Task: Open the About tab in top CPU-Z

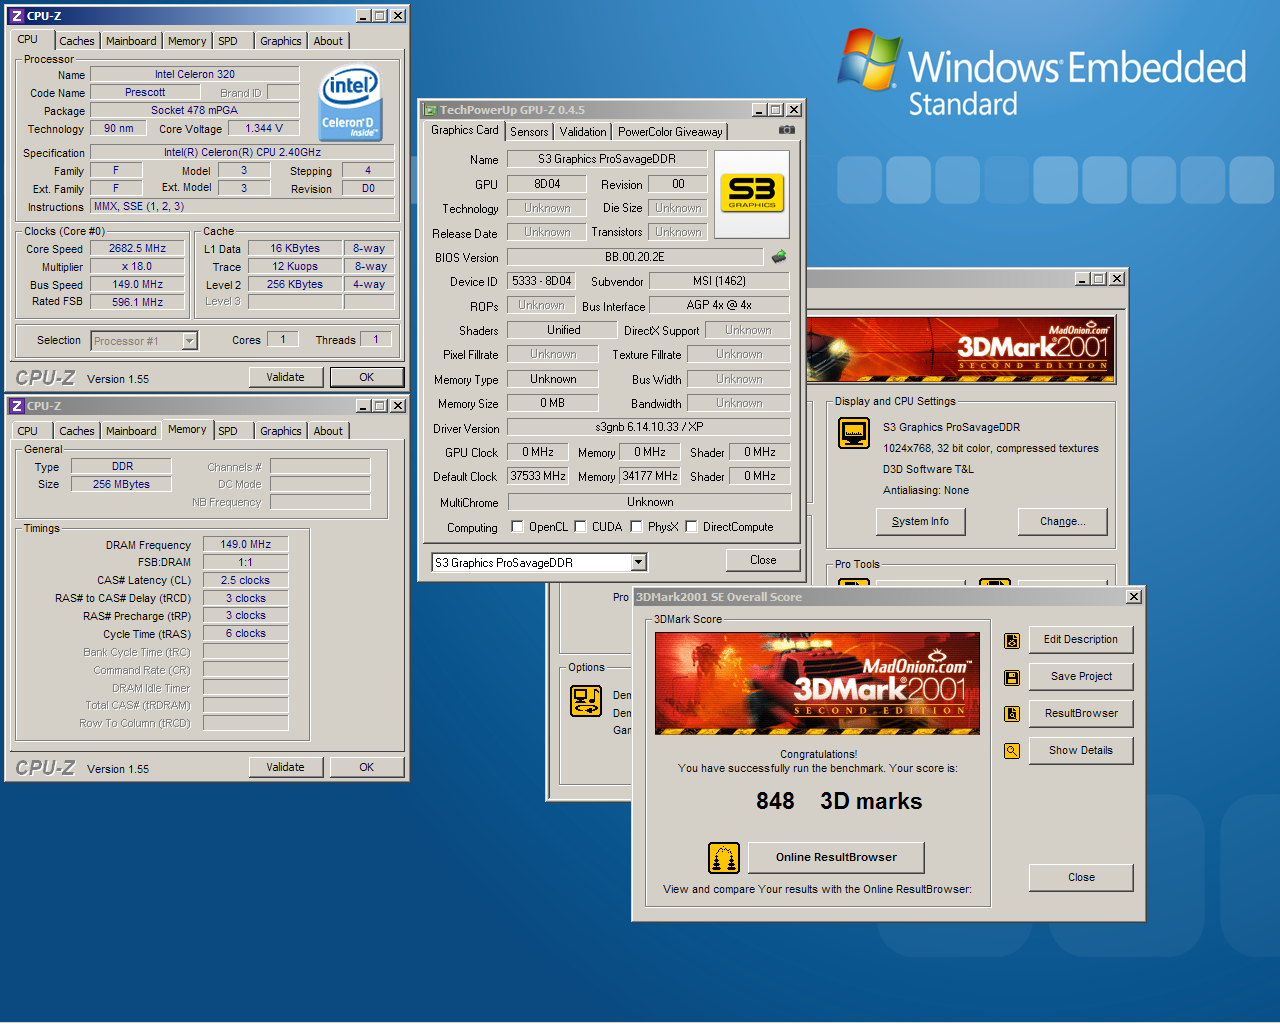Action: tap(328, 41)
